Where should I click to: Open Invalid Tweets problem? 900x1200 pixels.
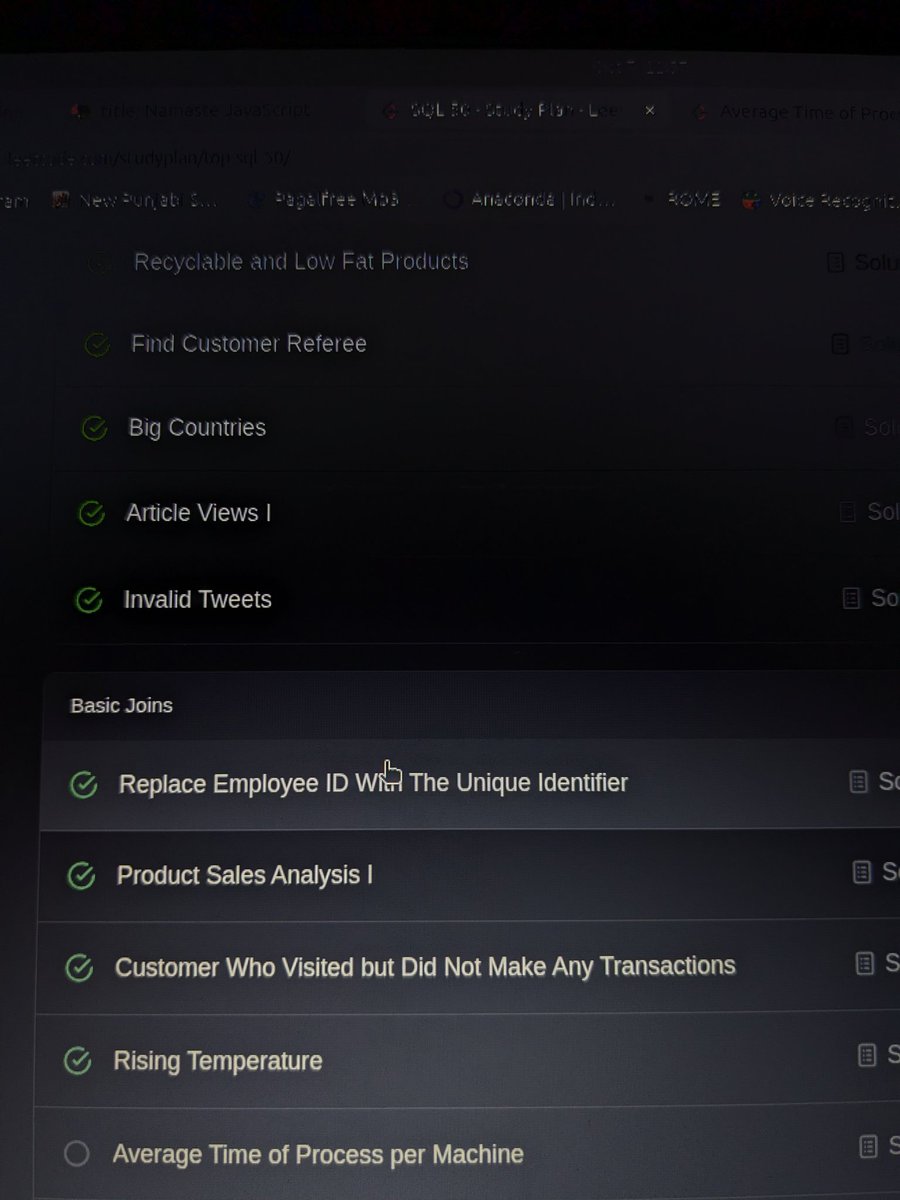pyautogui.click(x=197, y=599)
